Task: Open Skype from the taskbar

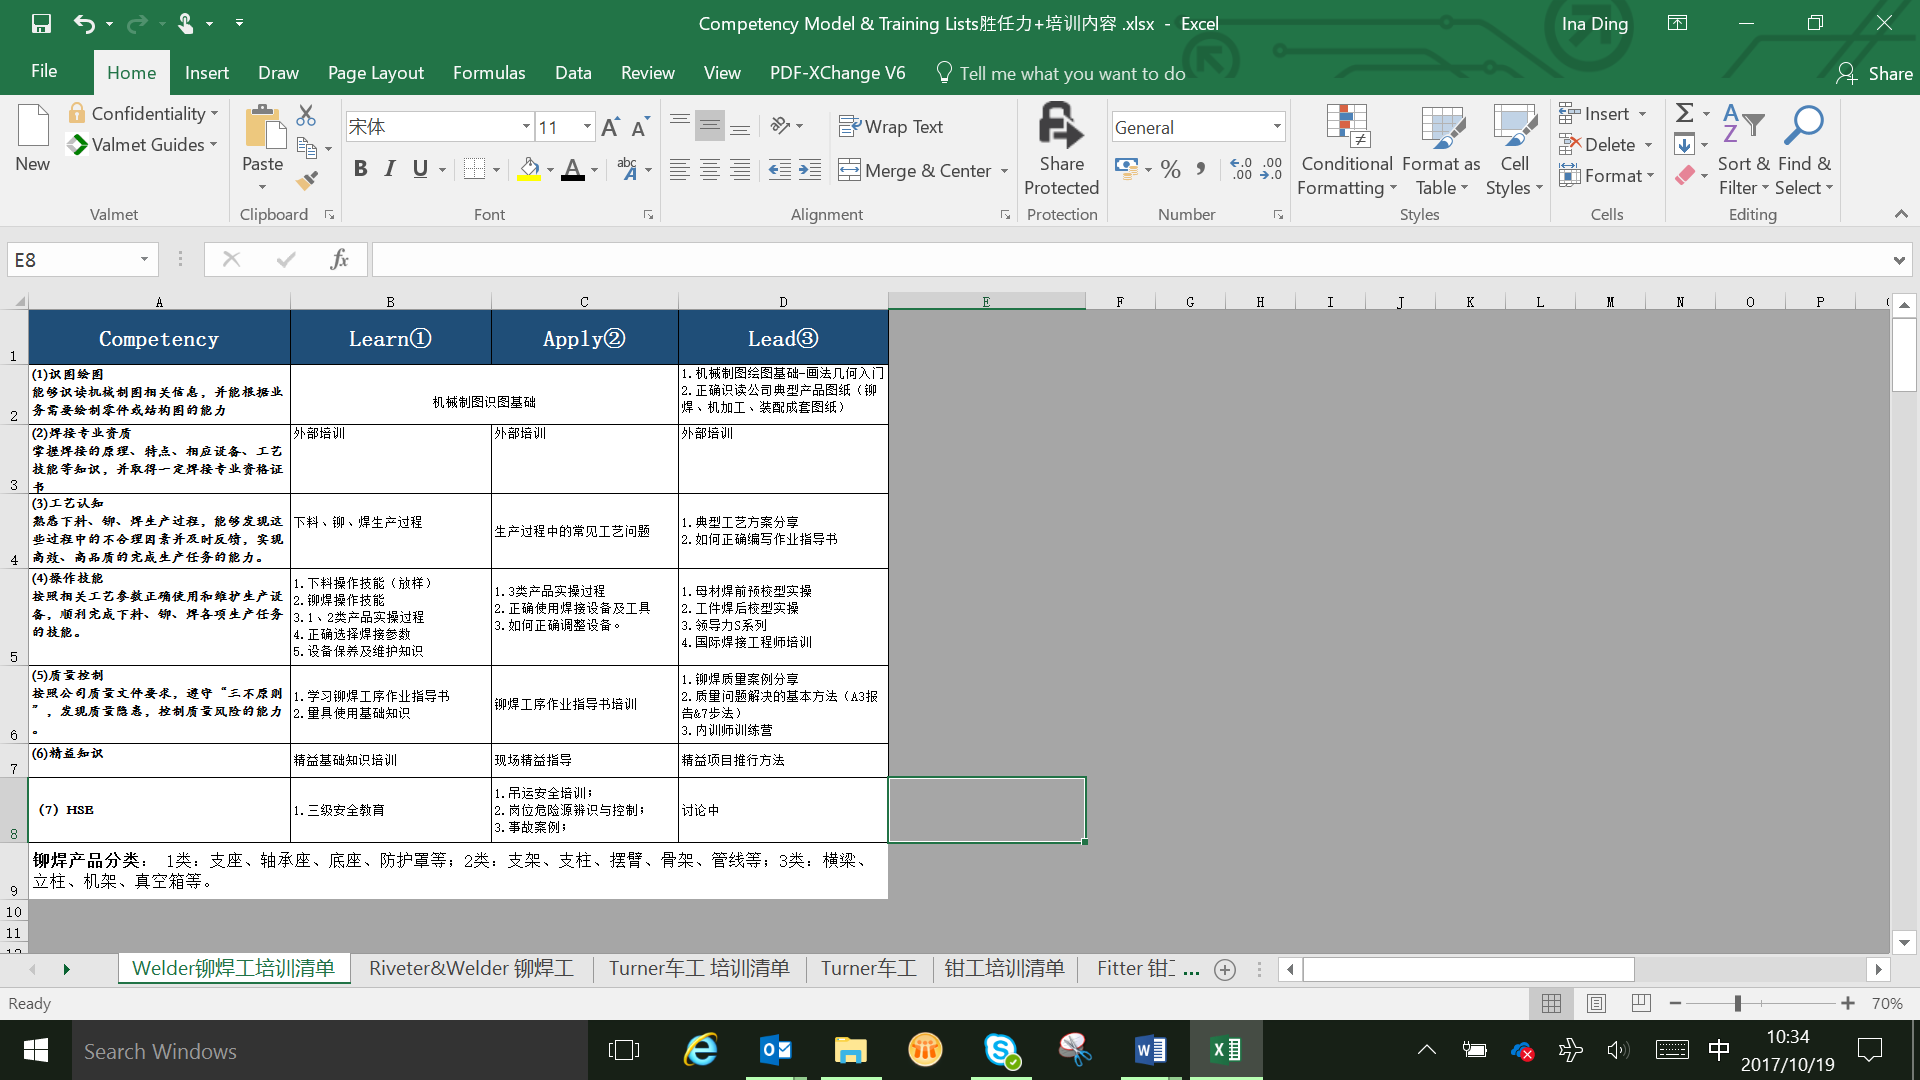Action: (x=1000, y=1050)
